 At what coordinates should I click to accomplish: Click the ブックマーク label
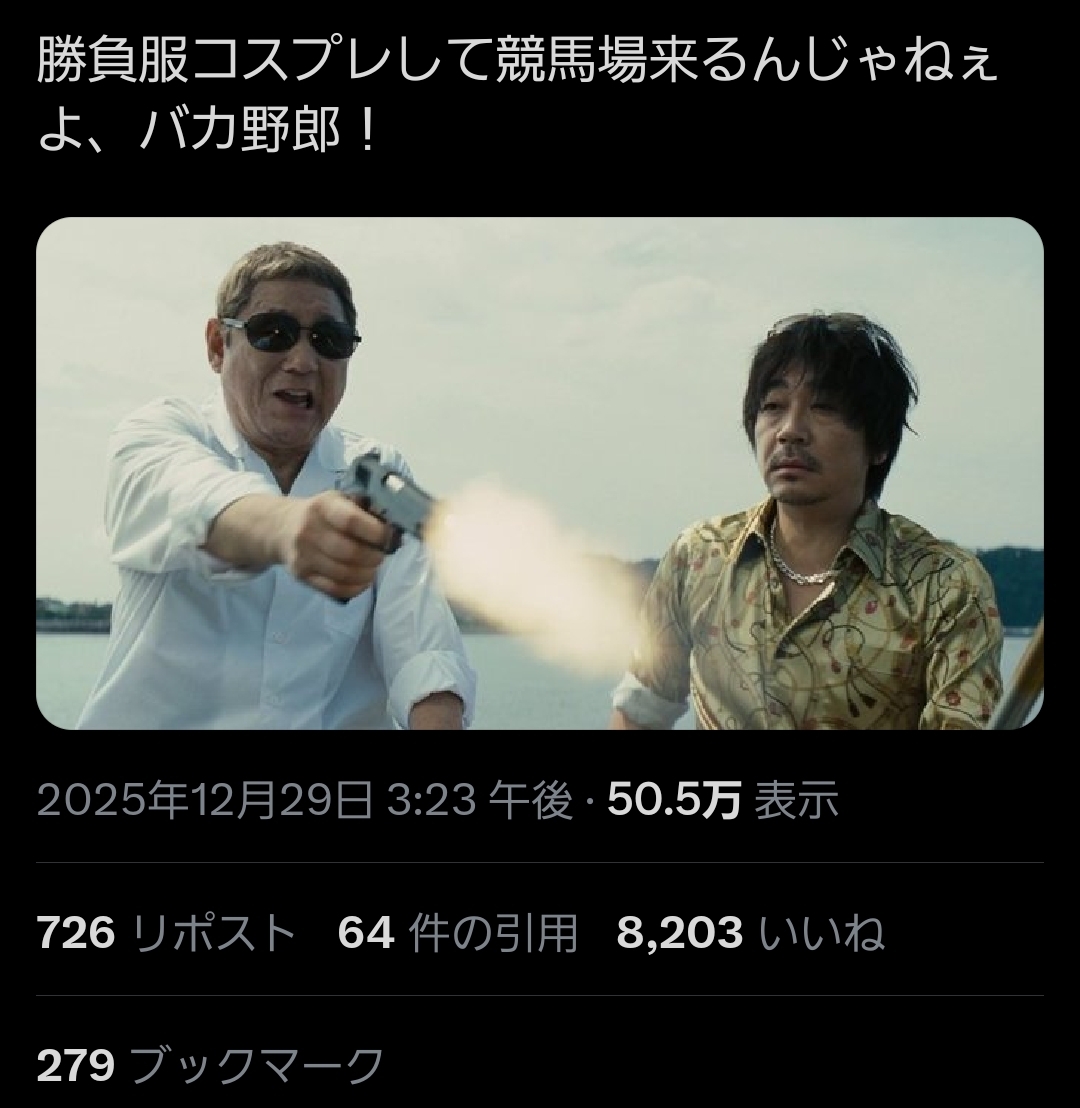(257, 1065)
